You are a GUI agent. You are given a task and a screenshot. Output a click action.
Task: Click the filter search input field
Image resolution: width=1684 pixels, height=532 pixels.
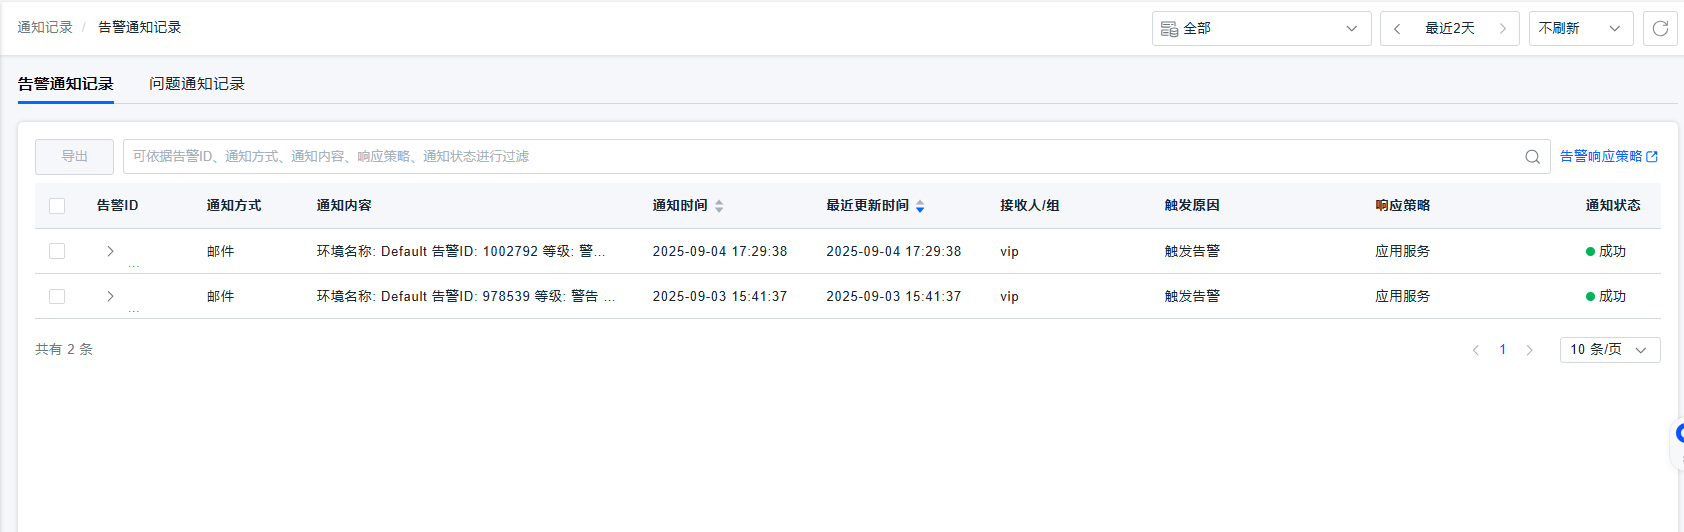pyautogui.click(x=820, y=157)
